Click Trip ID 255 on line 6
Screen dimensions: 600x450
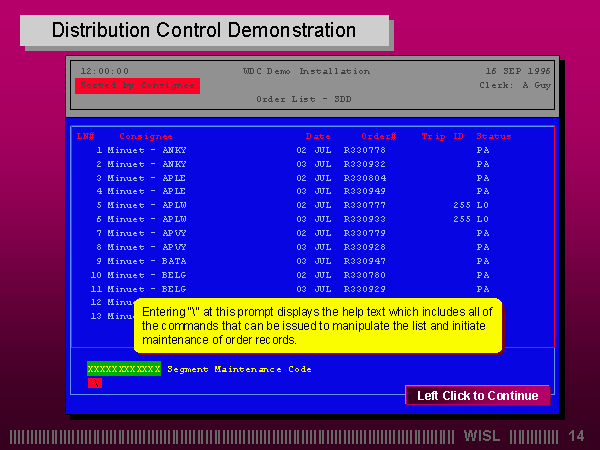click(x=462, y=219)
